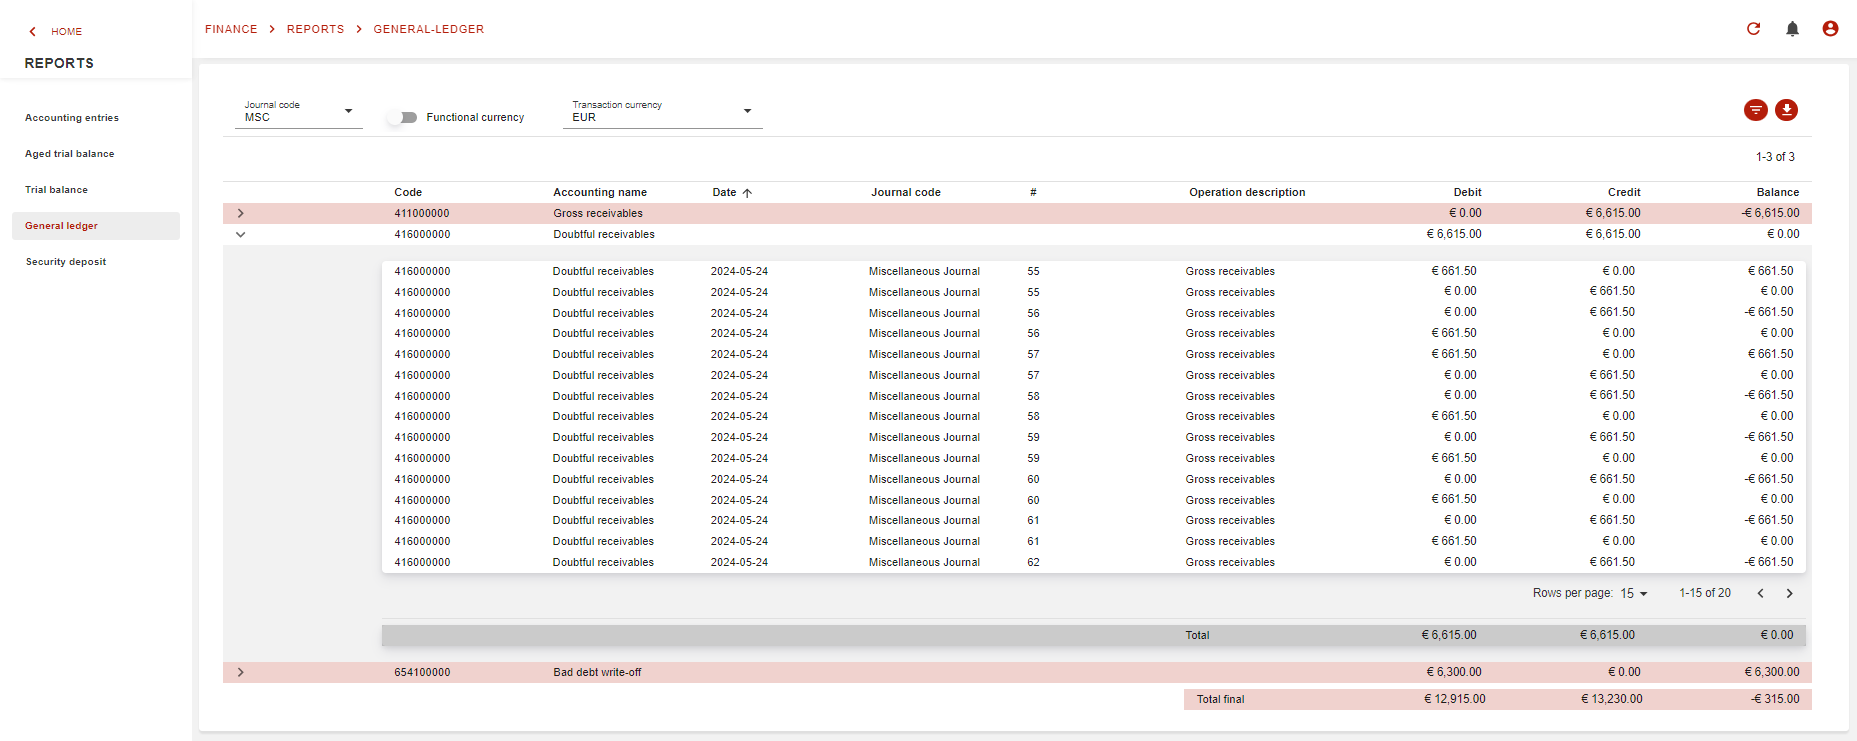Expand the 654100000 Bad debt write-off row
The height and width of the screenshot is (741, 1857).
click(240, 672)
